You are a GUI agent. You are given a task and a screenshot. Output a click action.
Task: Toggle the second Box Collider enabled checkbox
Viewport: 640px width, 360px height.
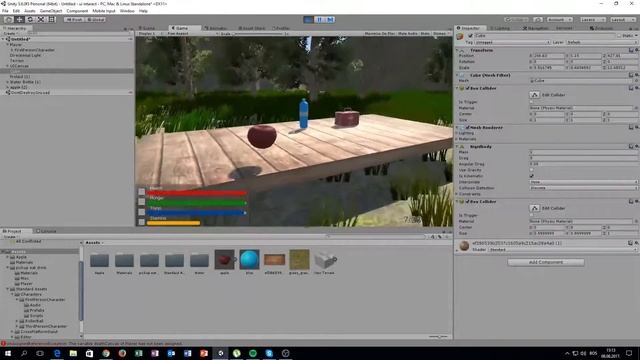(x=468, y=202)
